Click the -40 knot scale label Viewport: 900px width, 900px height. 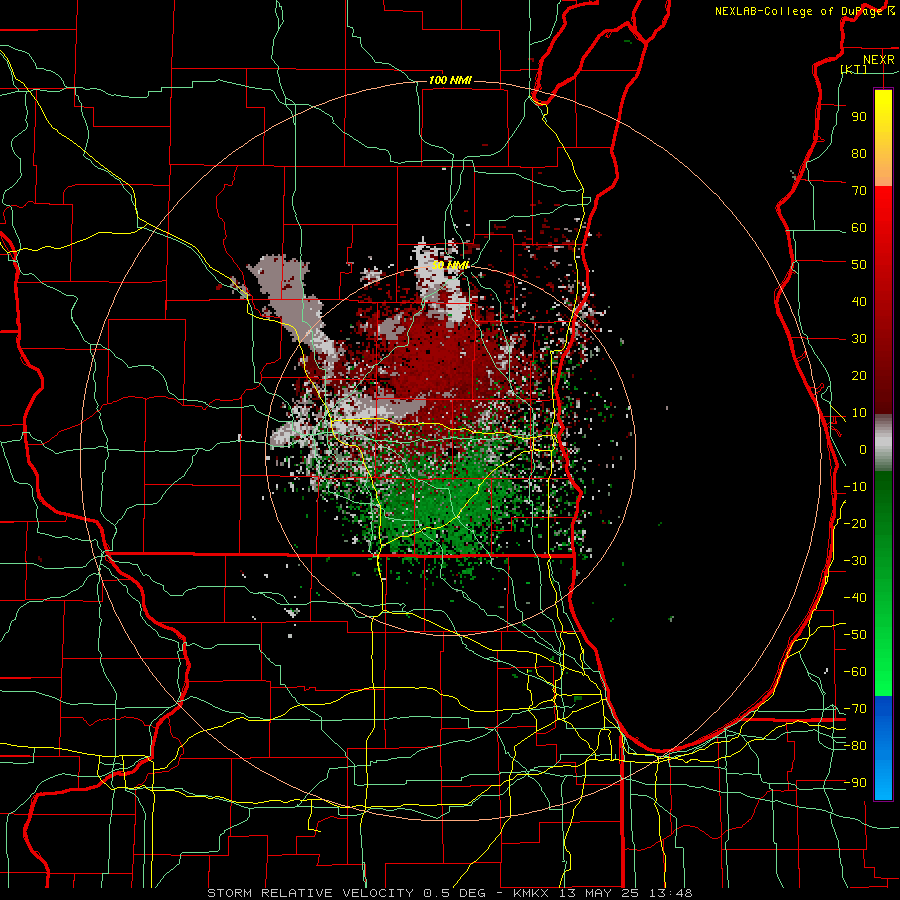pos(855,598)
